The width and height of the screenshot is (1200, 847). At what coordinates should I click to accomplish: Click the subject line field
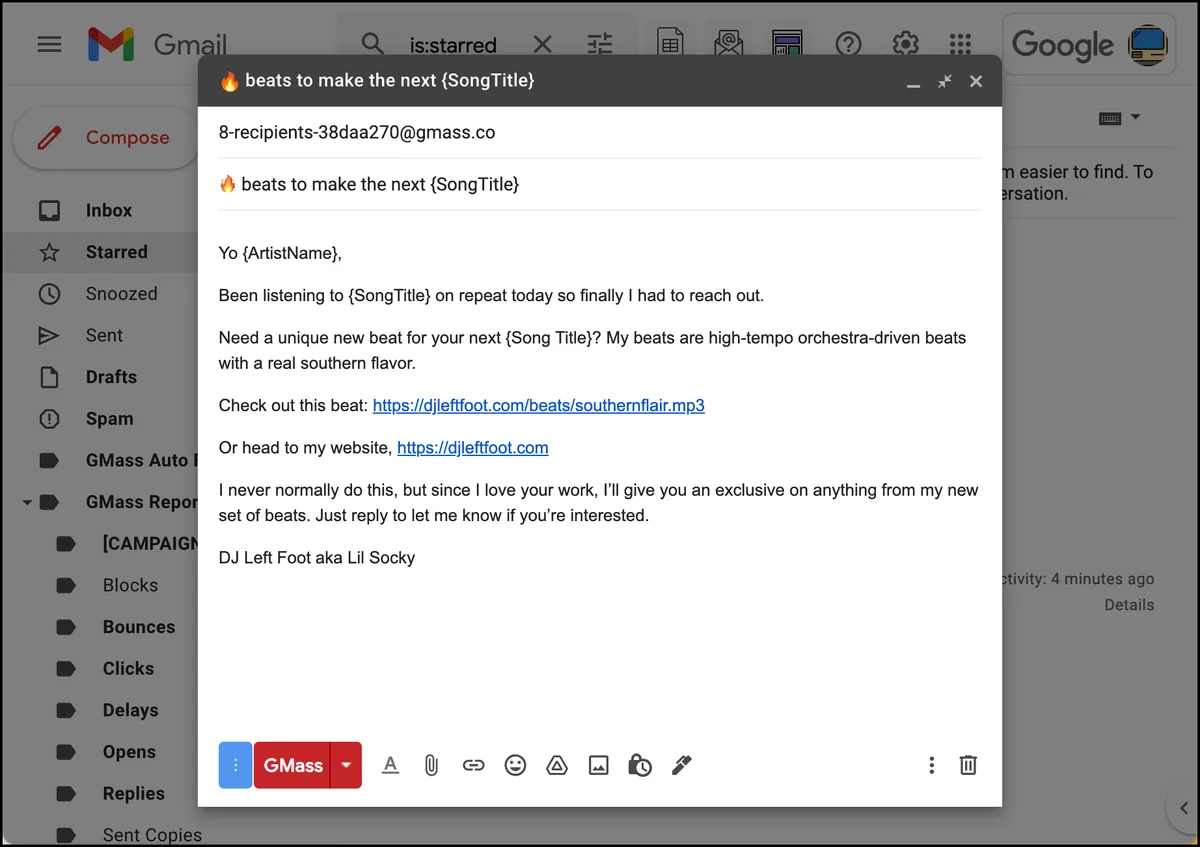click(600, 184)
